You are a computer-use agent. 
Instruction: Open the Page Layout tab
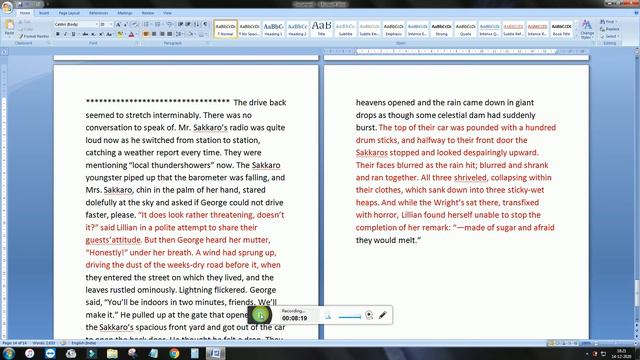coord(69,13)
